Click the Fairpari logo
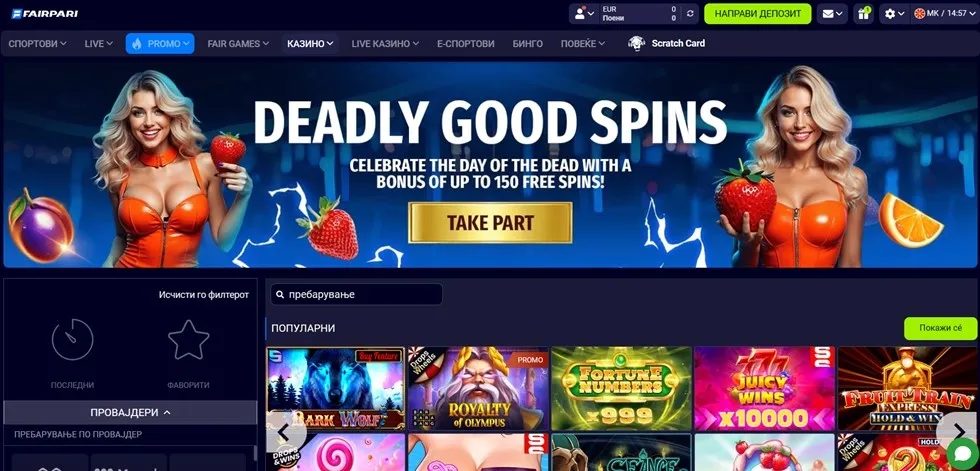980x471 pixels. 44,13
